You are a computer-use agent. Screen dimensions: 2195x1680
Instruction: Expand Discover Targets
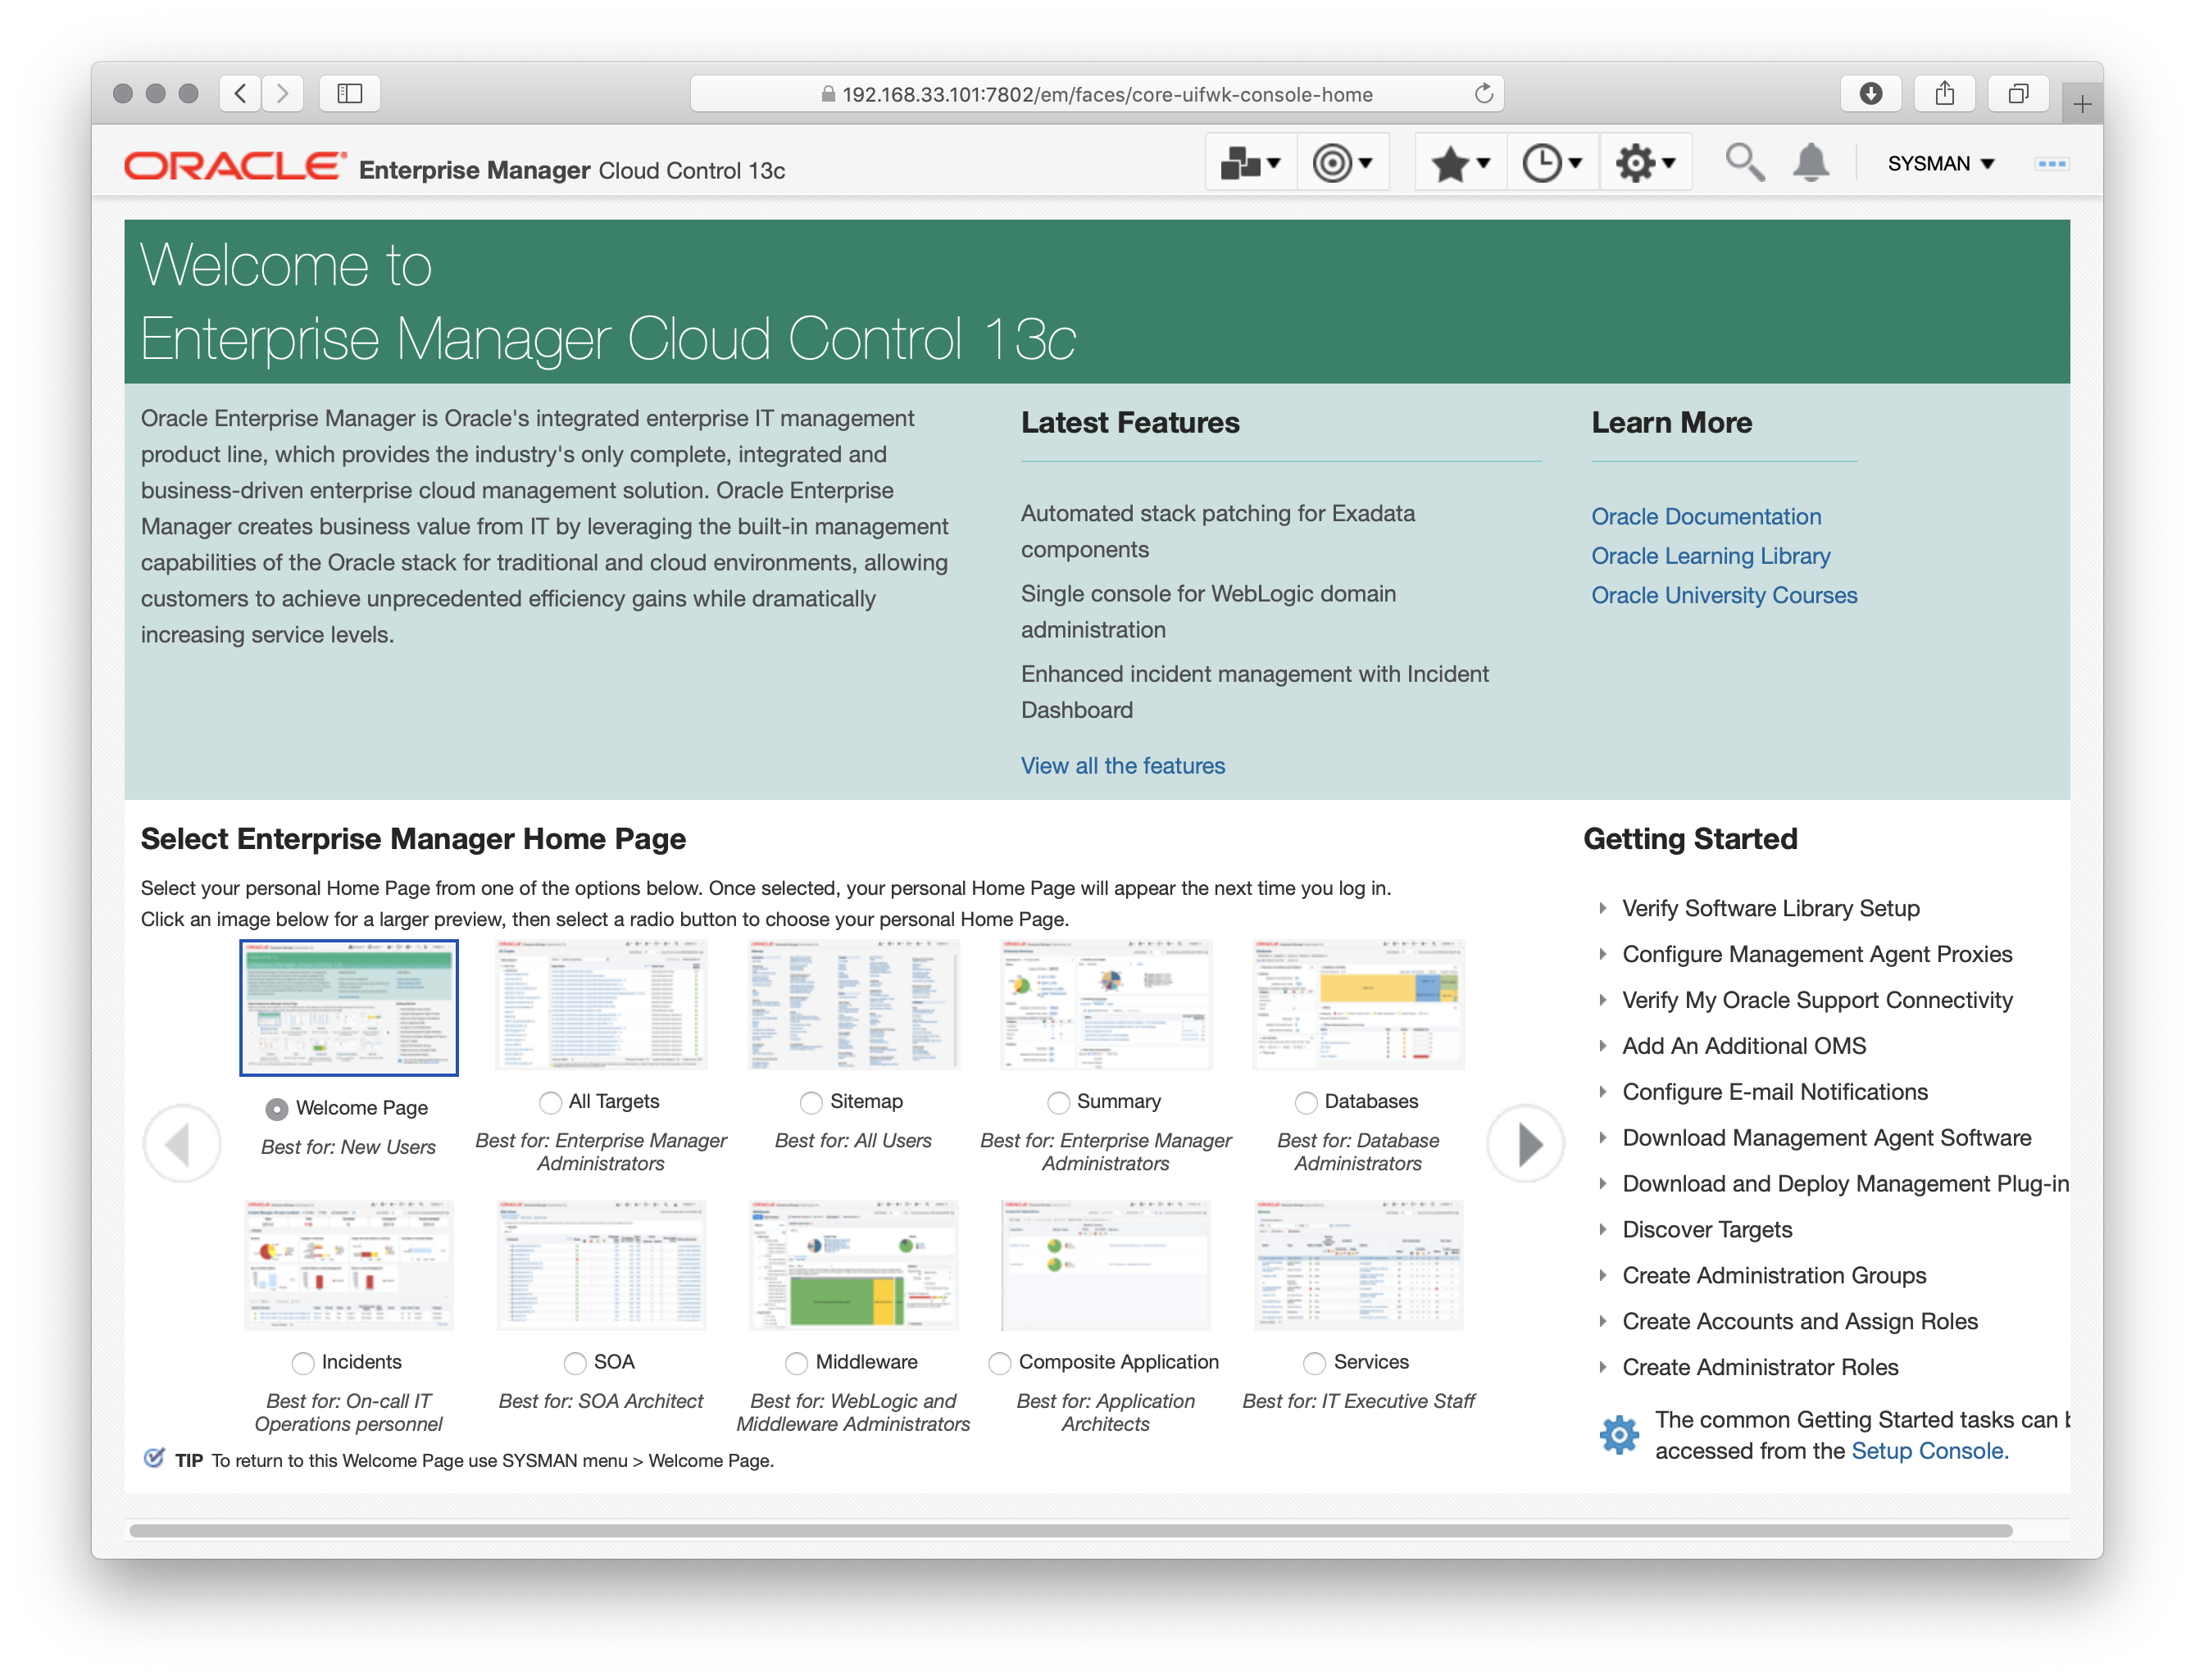click(1602, 1230)
